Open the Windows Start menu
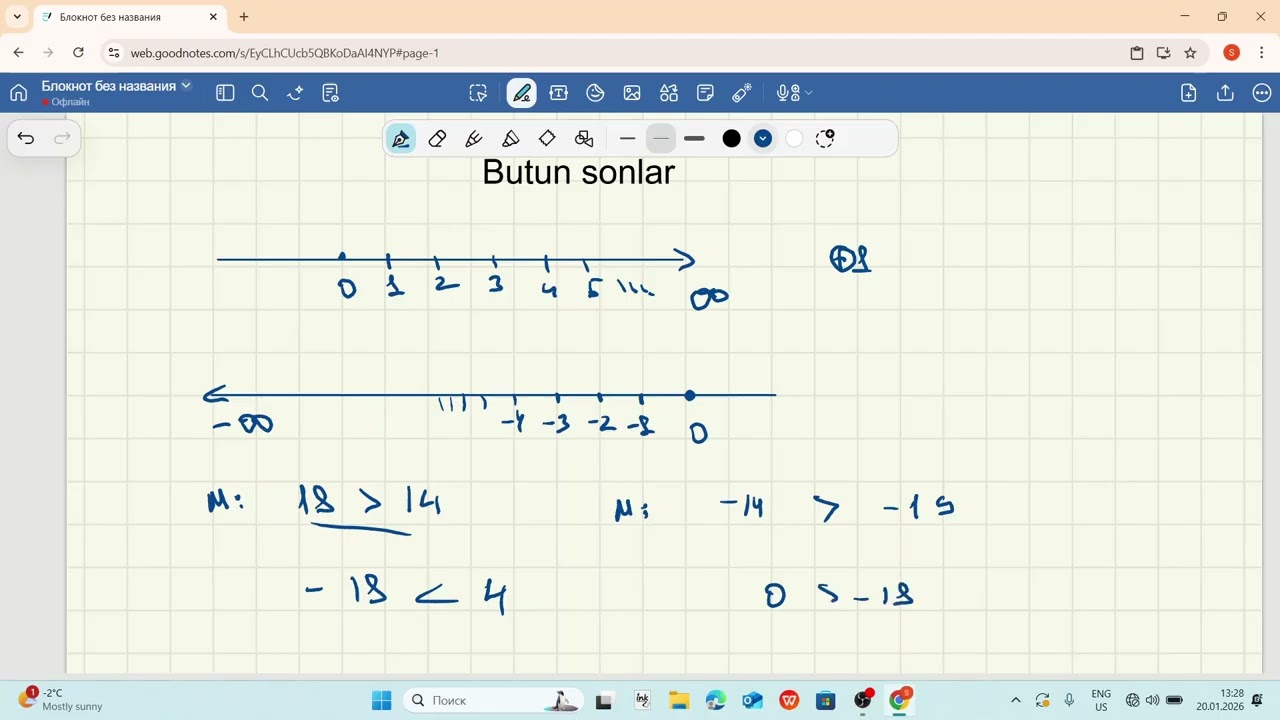The image size is (1280, 720). [382, 700]
